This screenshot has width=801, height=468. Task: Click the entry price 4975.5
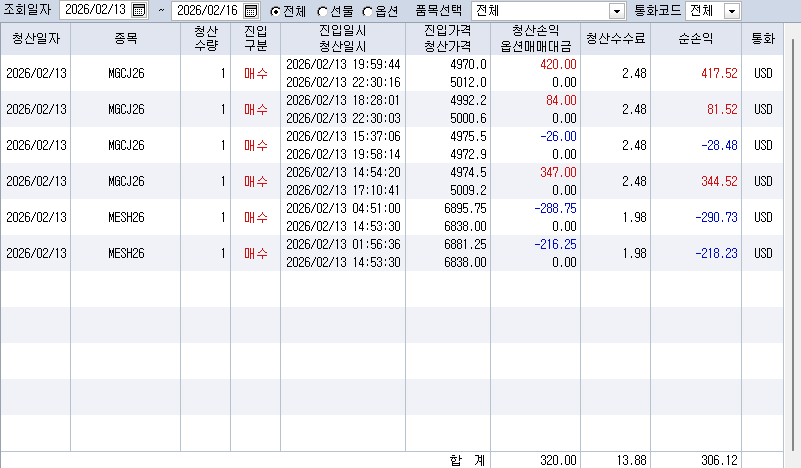[468, 136]
